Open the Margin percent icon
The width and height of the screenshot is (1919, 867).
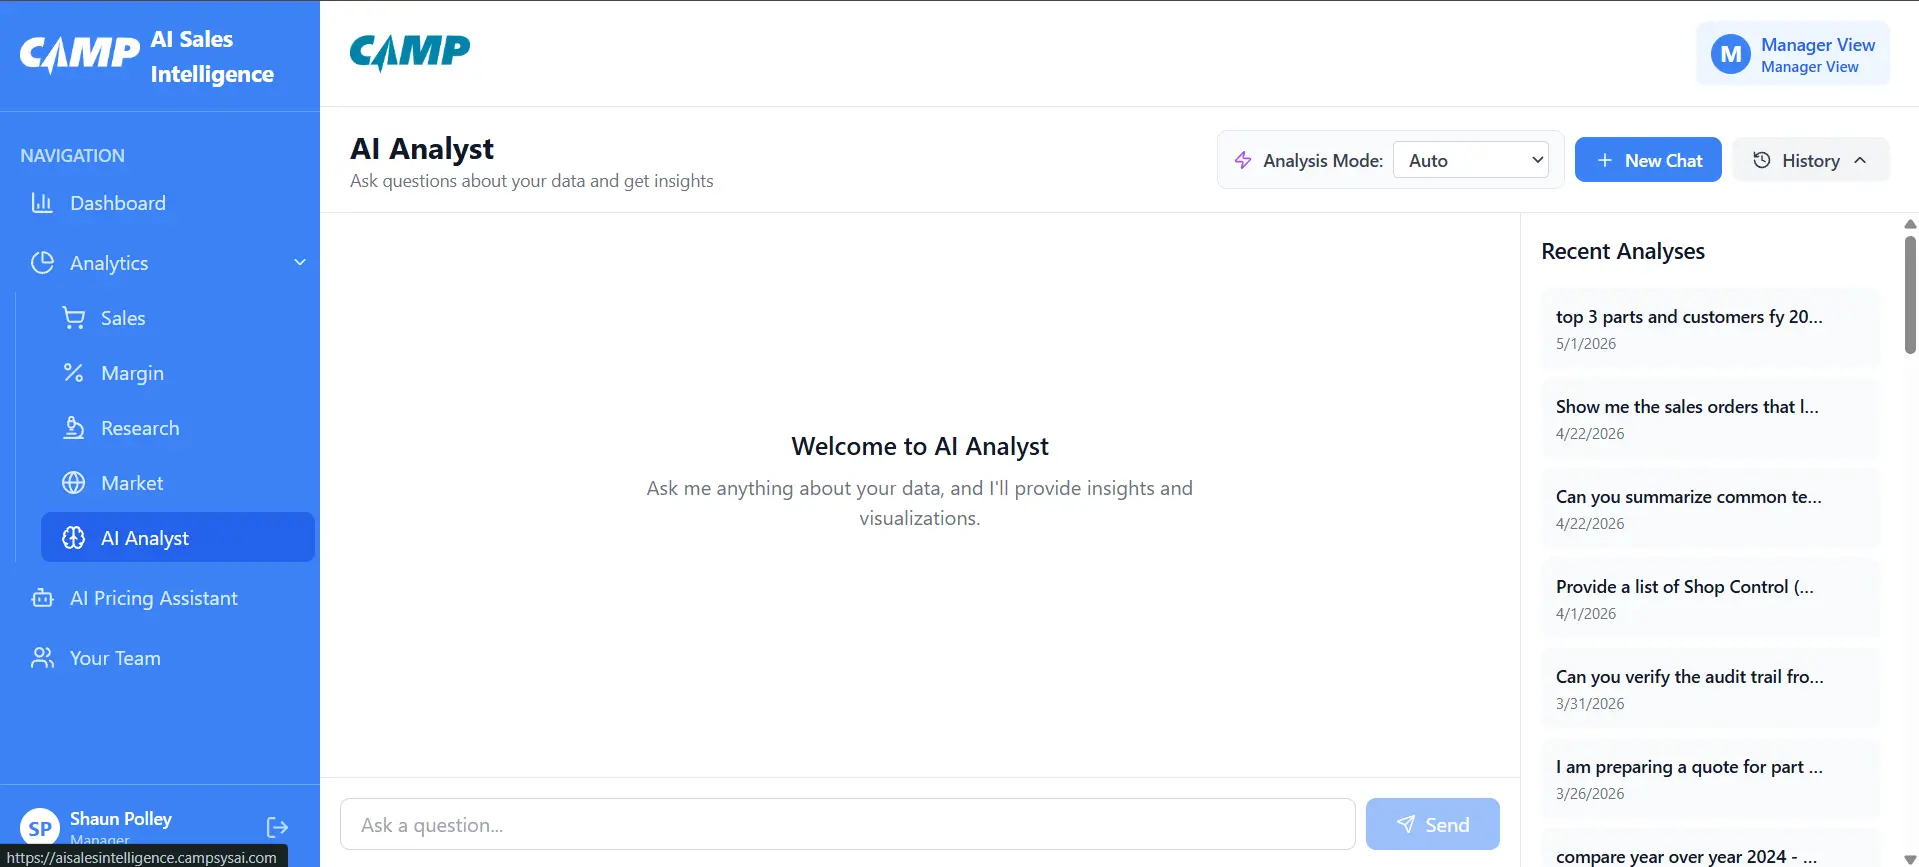tap(73, 373)
